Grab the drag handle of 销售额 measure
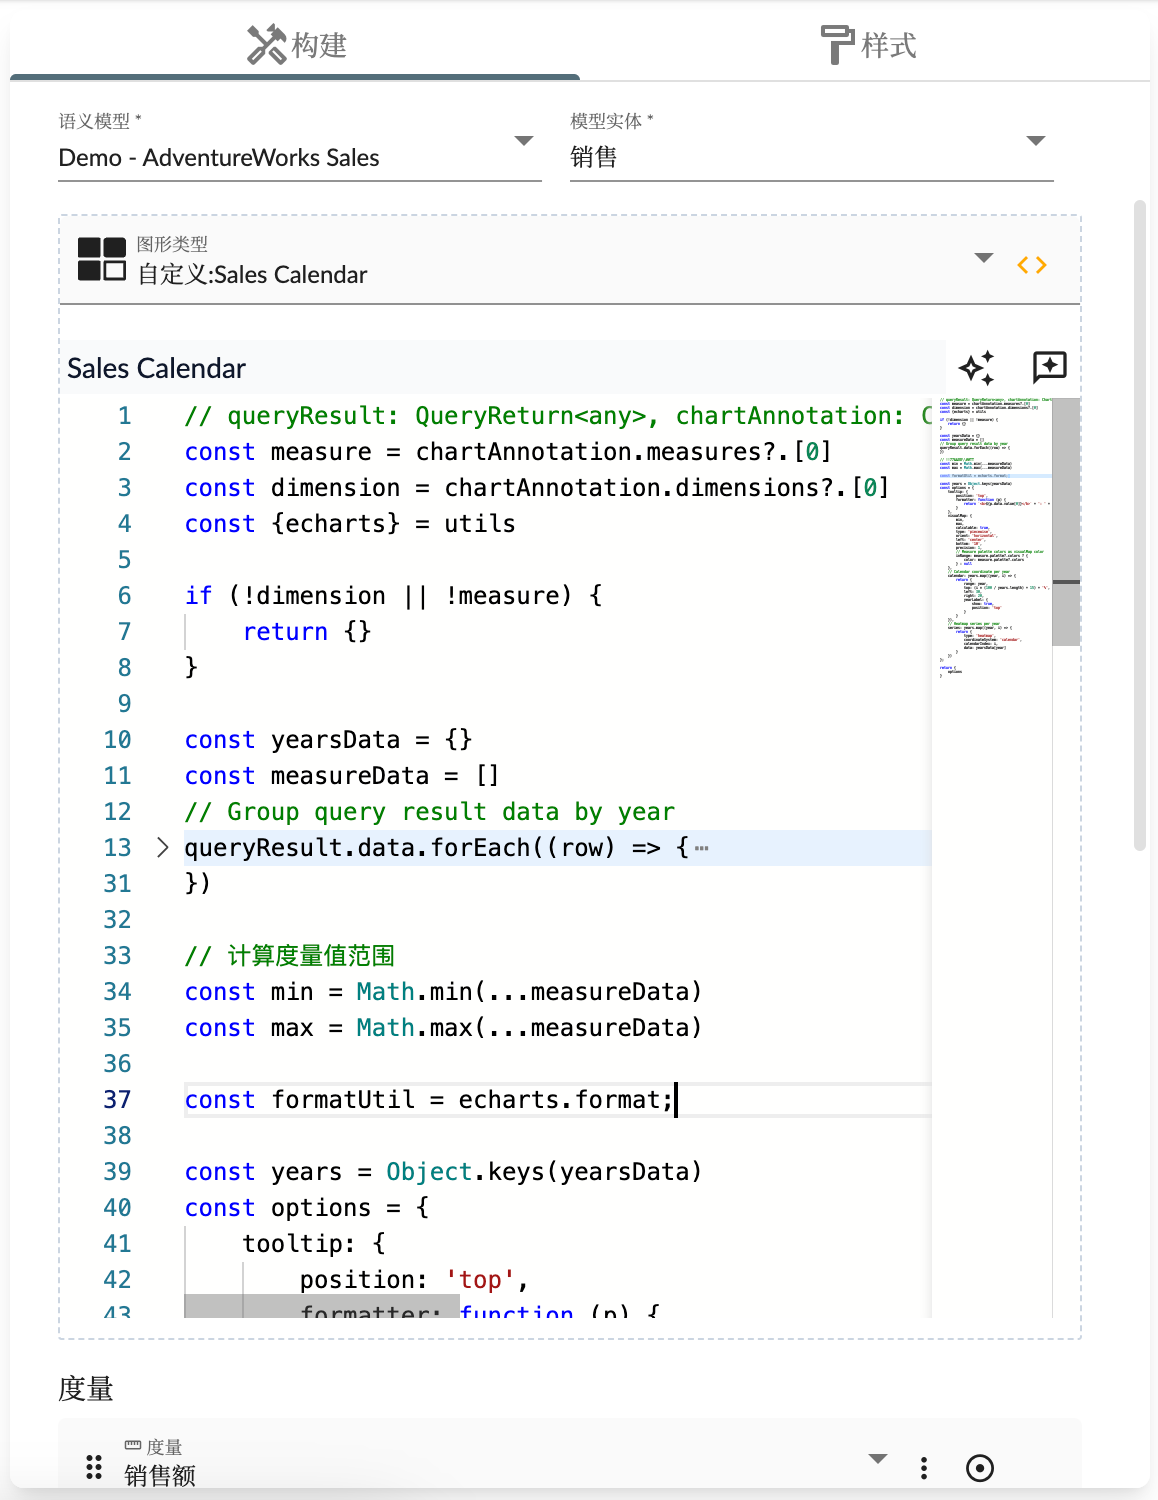 click(94, 1467)
